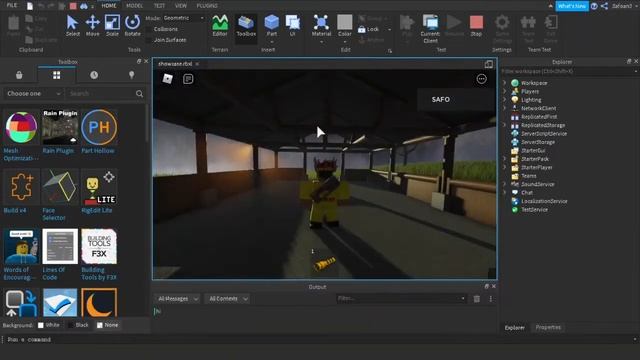Click the Color tool icon
Image resolution: width=640 pixels, height=360 pixels.
point(345,26)
